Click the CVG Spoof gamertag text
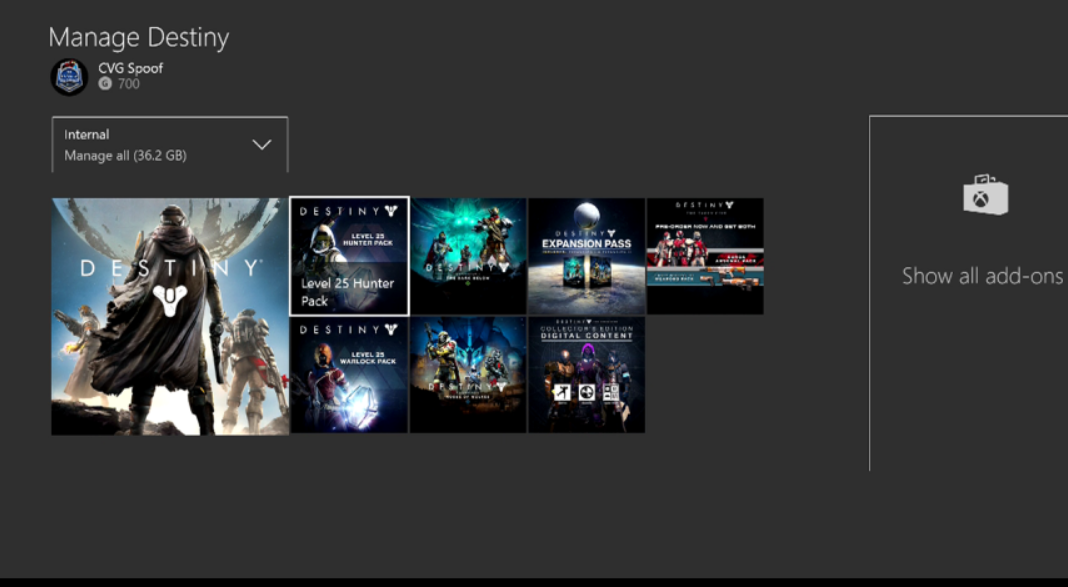The width and height of the screenshot is (1068, 587). click(x=131, y=68)
